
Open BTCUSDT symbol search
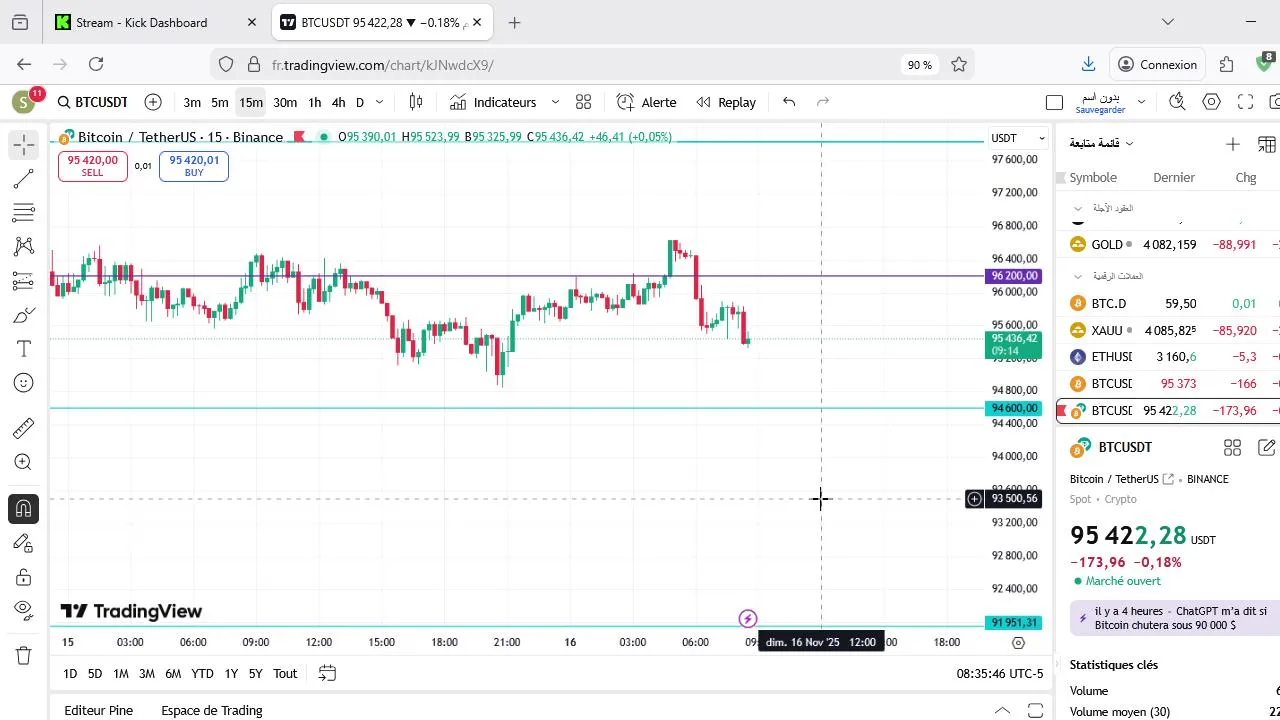pyautogui.click(x=93, y=102)
